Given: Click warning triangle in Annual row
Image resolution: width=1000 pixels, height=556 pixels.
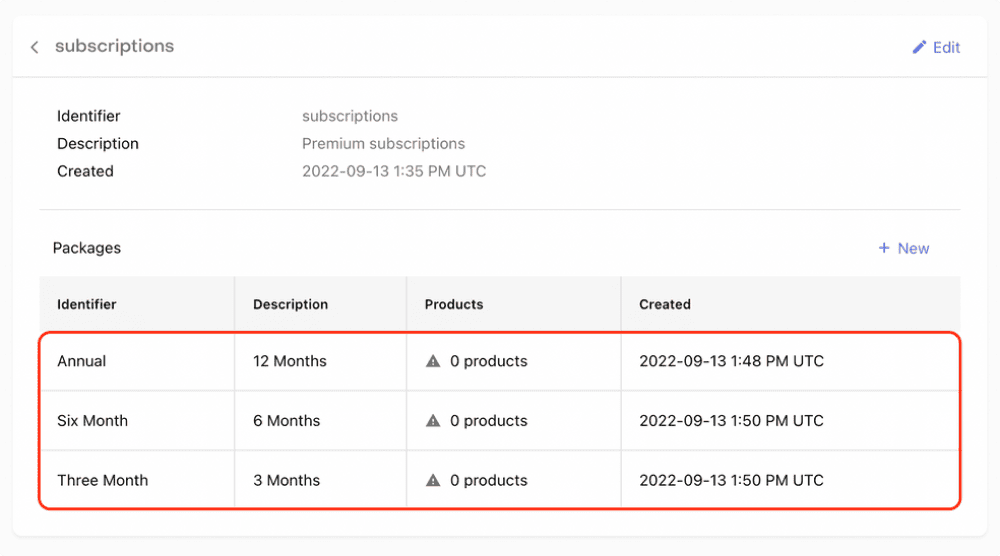Looking at the screenshot, I should tap(433, 361).
